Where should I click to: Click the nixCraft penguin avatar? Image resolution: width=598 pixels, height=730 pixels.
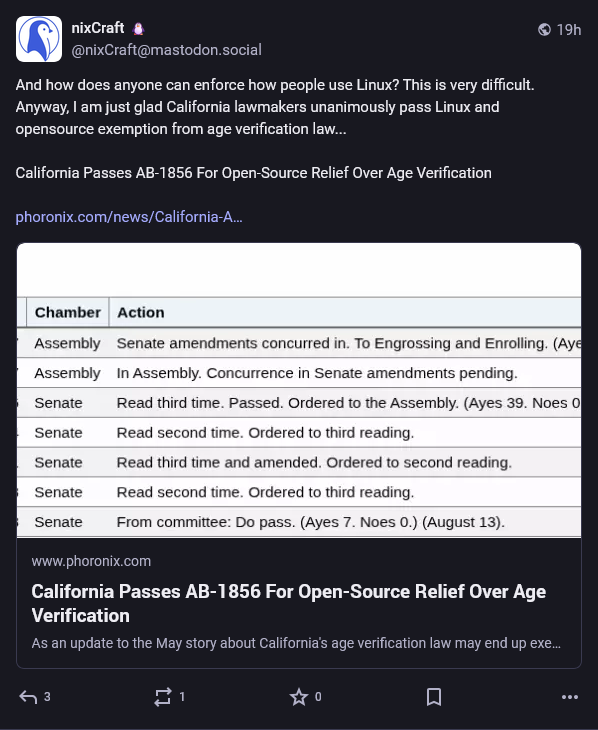click(x=39, y=39)
